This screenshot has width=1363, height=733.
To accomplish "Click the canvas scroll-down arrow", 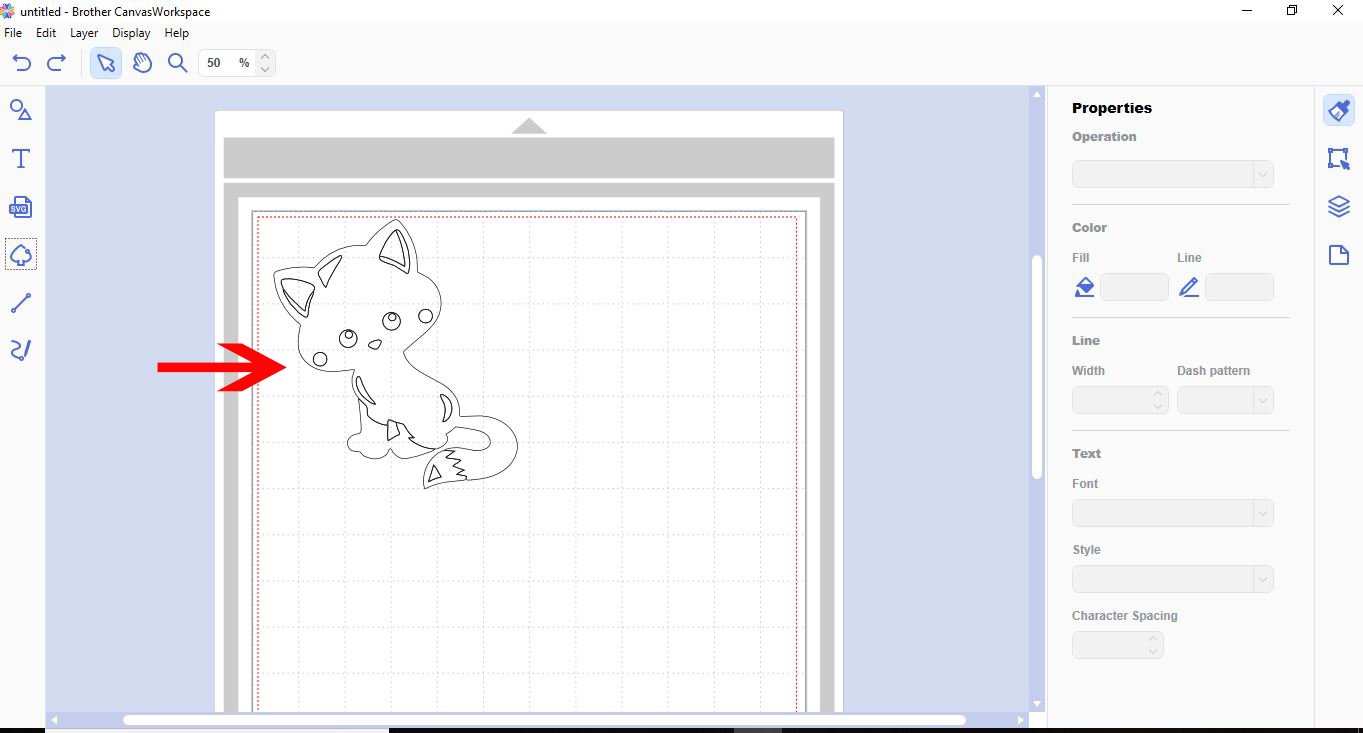I will click(x=1037, y=704).
